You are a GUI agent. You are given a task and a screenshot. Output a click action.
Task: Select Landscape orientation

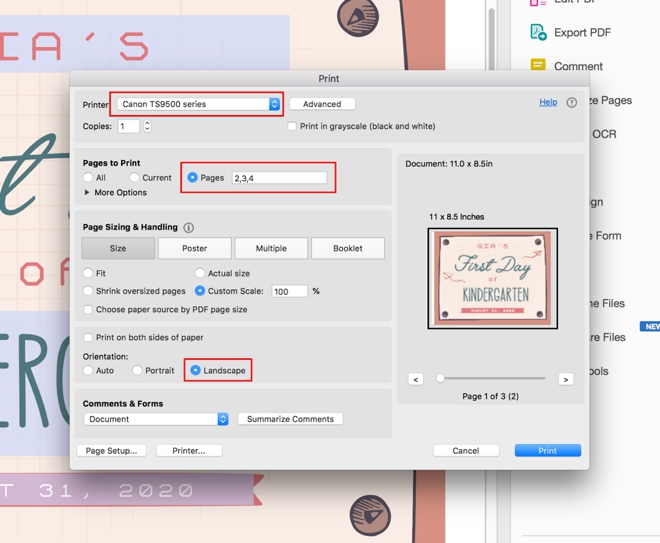195,370
